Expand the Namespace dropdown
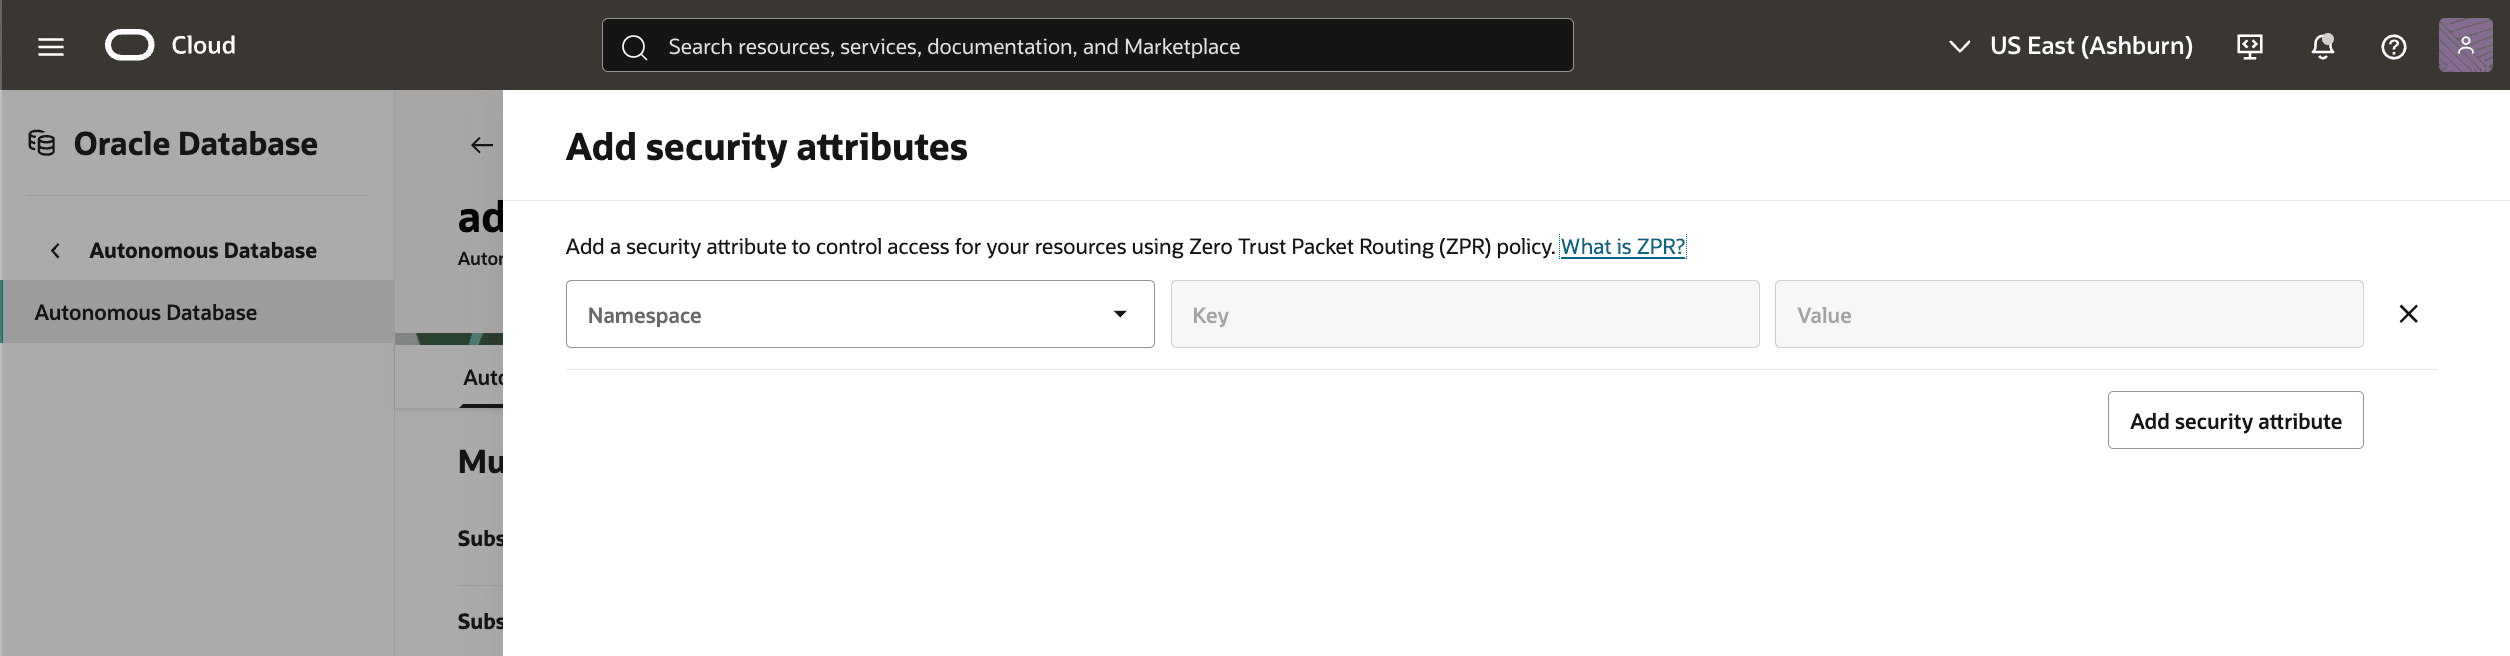Viewport: 2510px width, 656px height. tap(860, 314)
